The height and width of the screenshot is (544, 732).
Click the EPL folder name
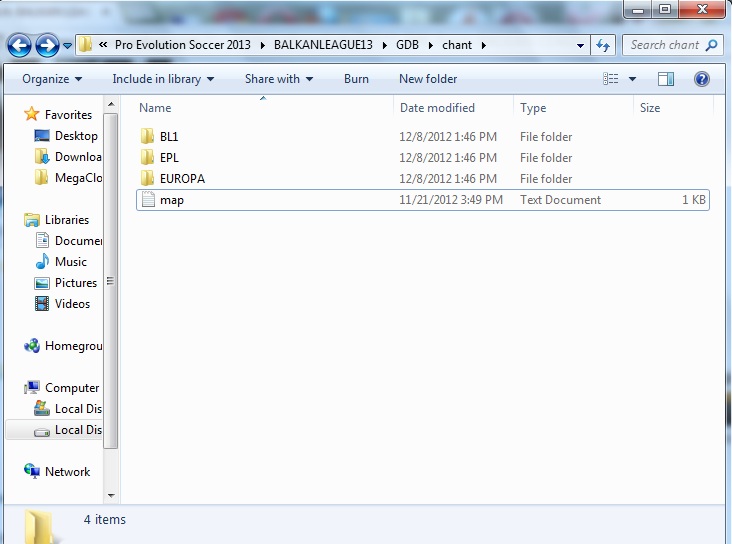point(169,158)
